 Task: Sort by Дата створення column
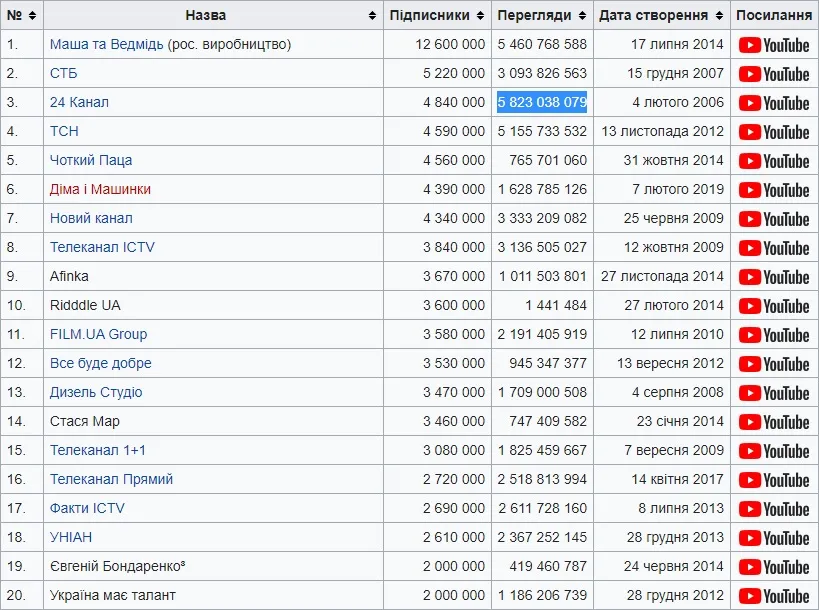click(x=719, y=16)
